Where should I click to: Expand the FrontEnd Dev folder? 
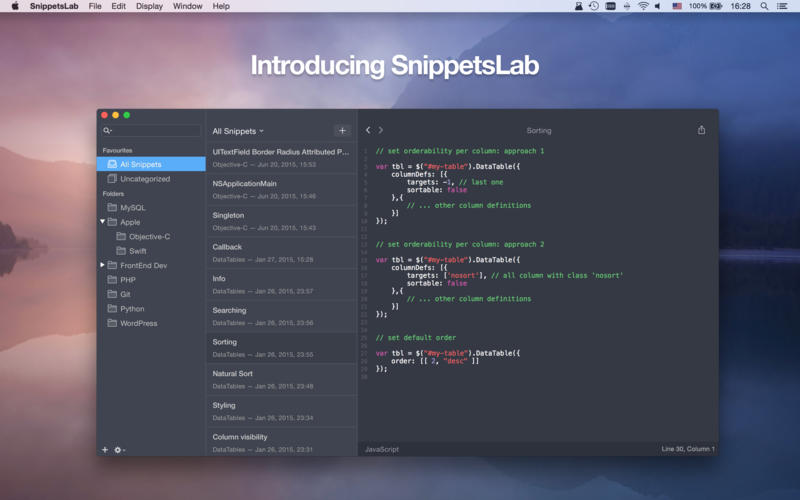click(103, 265)
